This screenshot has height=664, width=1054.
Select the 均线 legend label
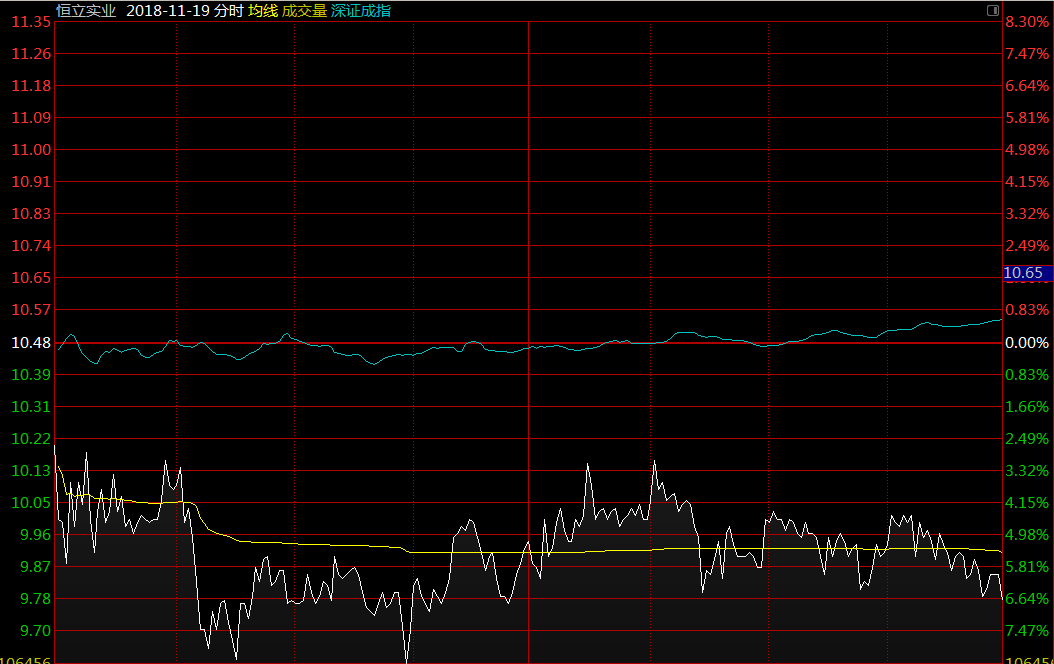click(263, 11)
